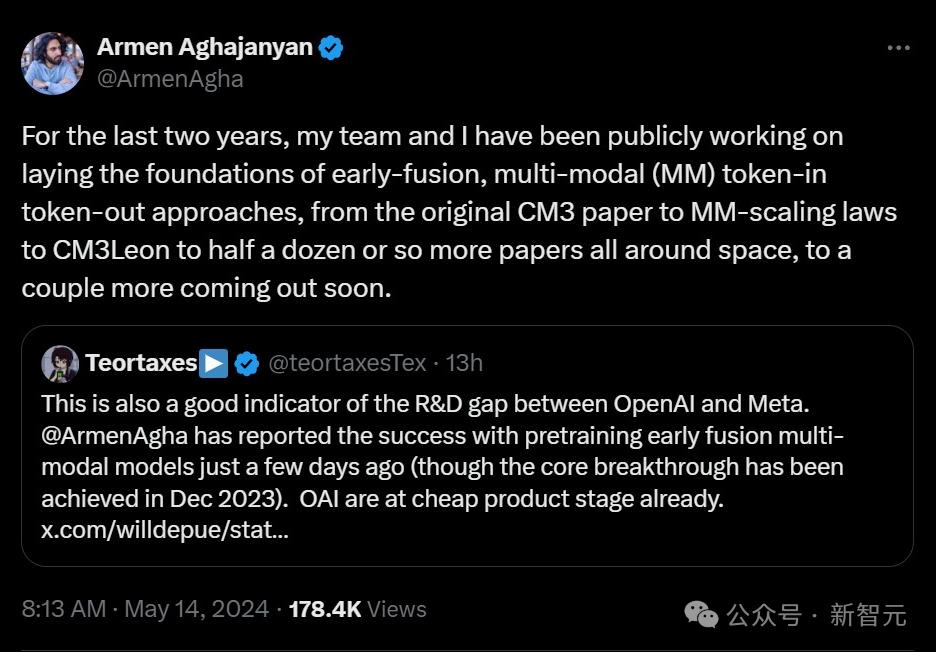This screenshot has width=936, height=652.
Task: Open the Teortaxes avatar in quoted tweet
Action: pos(60,364)
